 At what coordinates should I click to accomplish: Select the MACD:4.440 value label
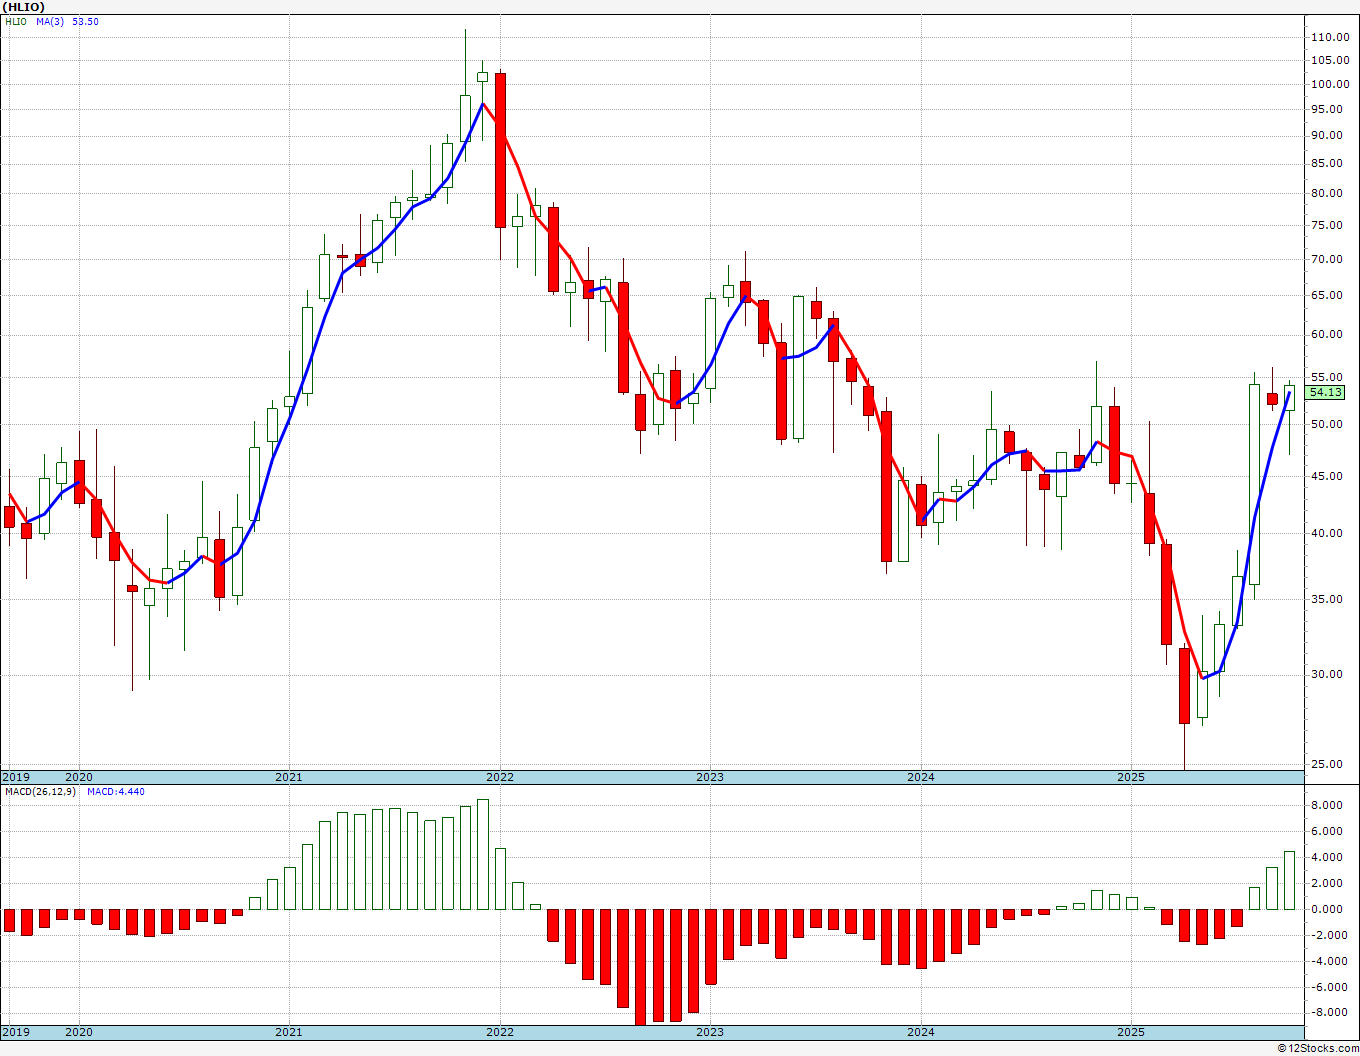pyautogui.click(x=116, y=792)
